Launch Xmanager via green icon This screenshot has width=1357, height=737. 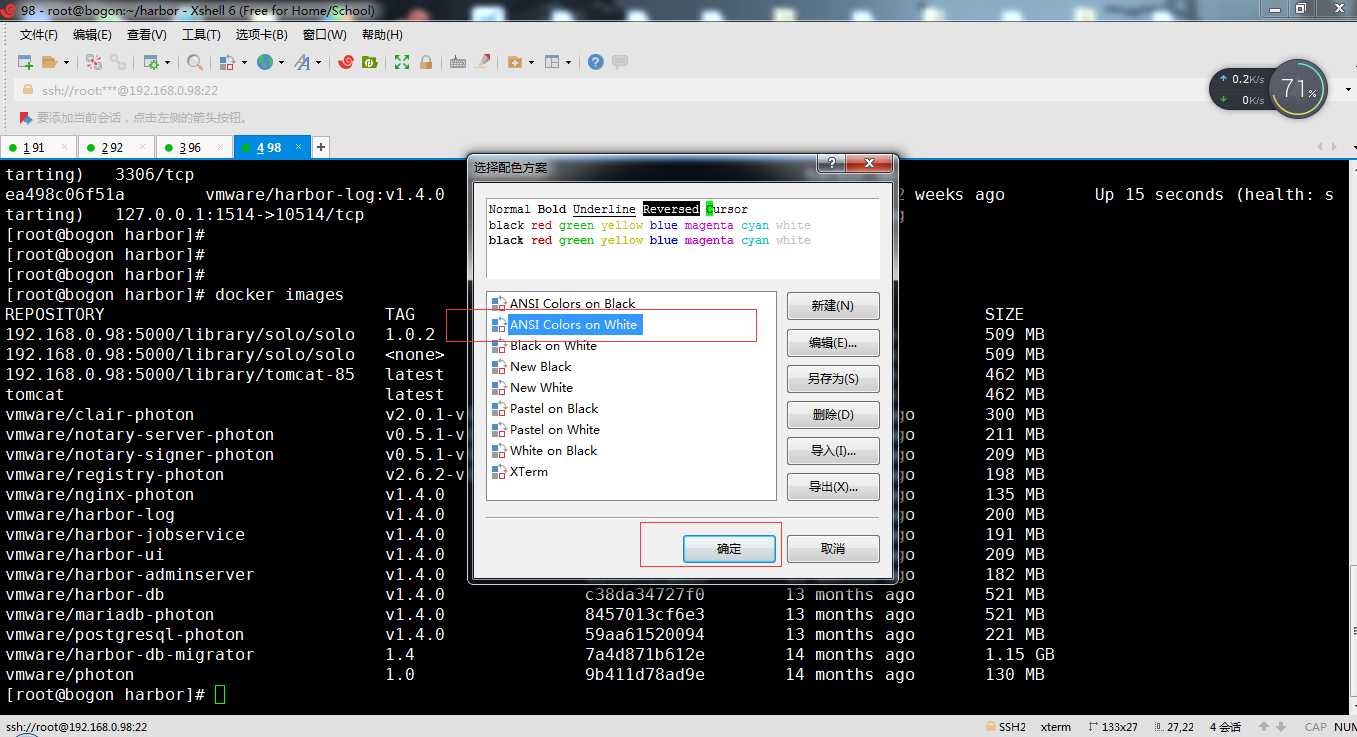click(370, 62)
